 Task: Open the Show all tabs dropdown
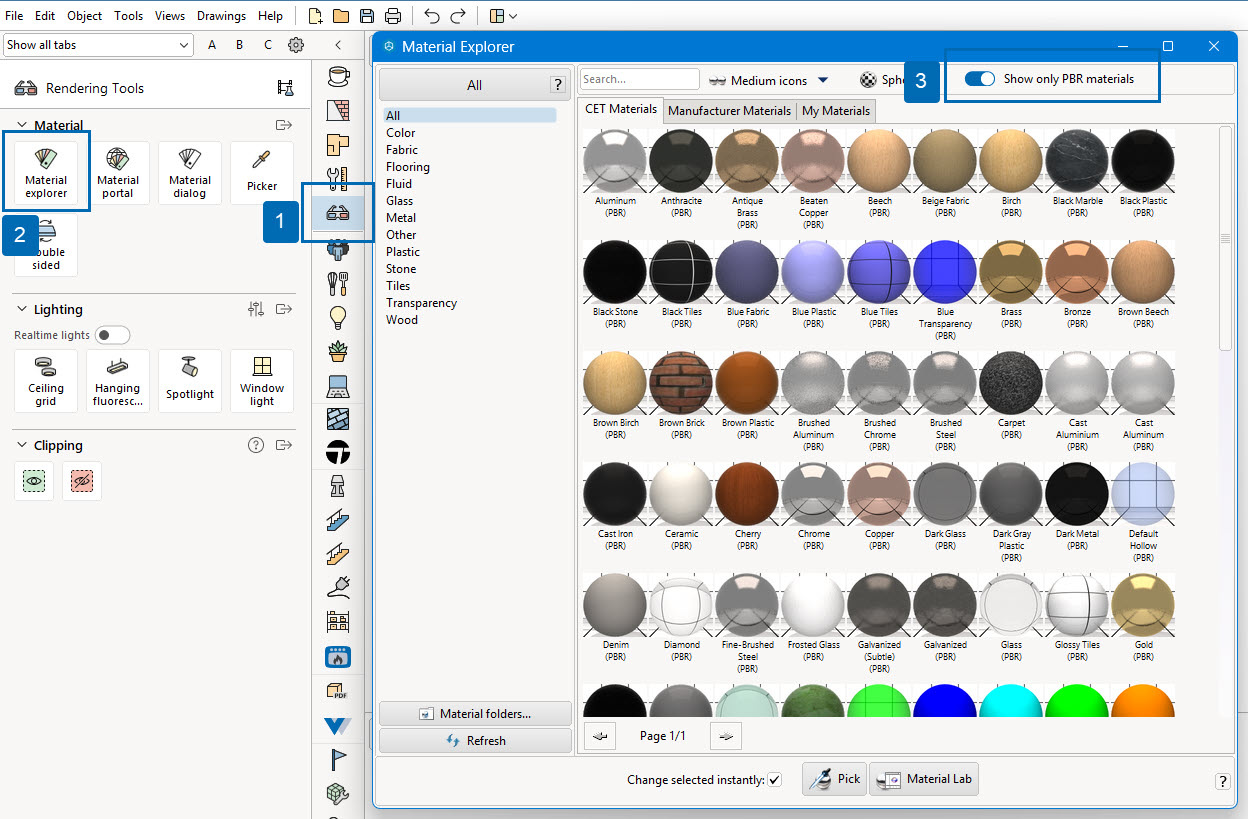click(x=98, y=45)
